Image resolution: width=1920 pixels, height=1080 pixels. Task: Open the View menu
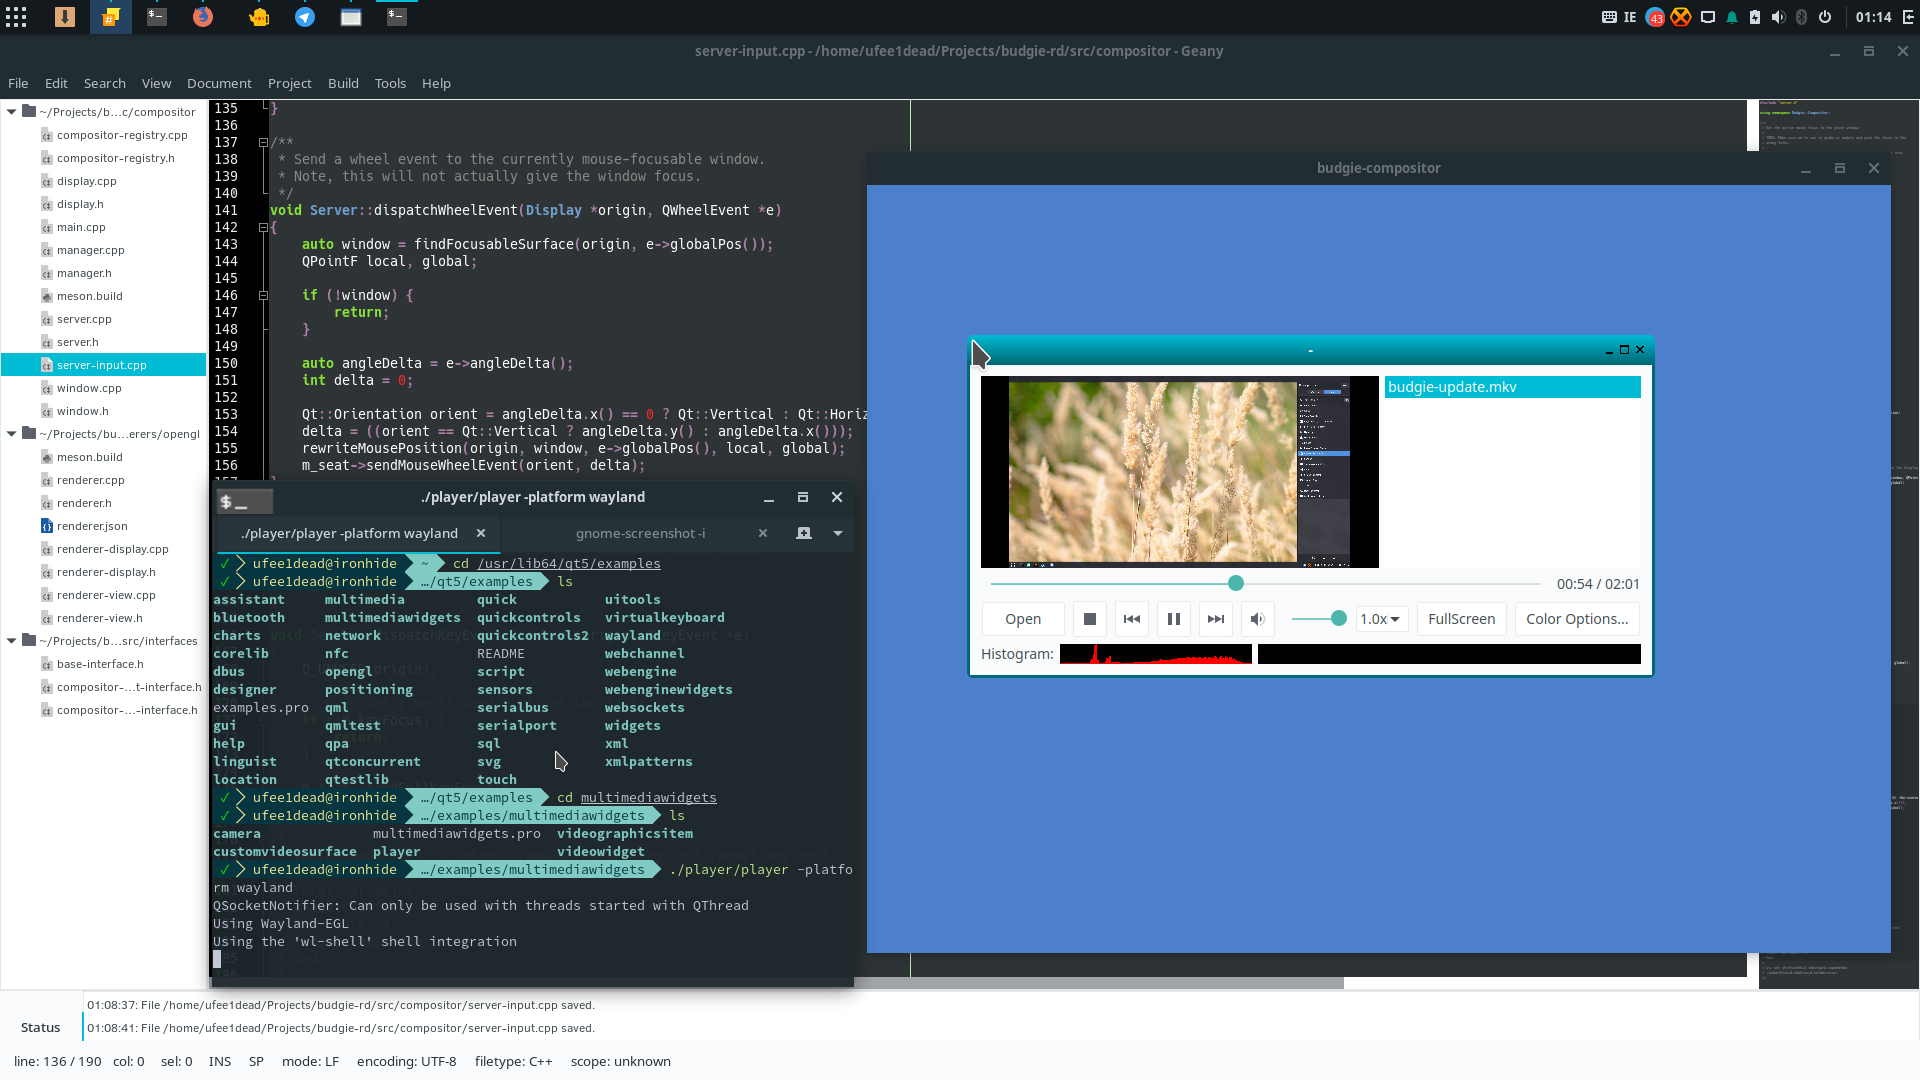pos(156,83)
